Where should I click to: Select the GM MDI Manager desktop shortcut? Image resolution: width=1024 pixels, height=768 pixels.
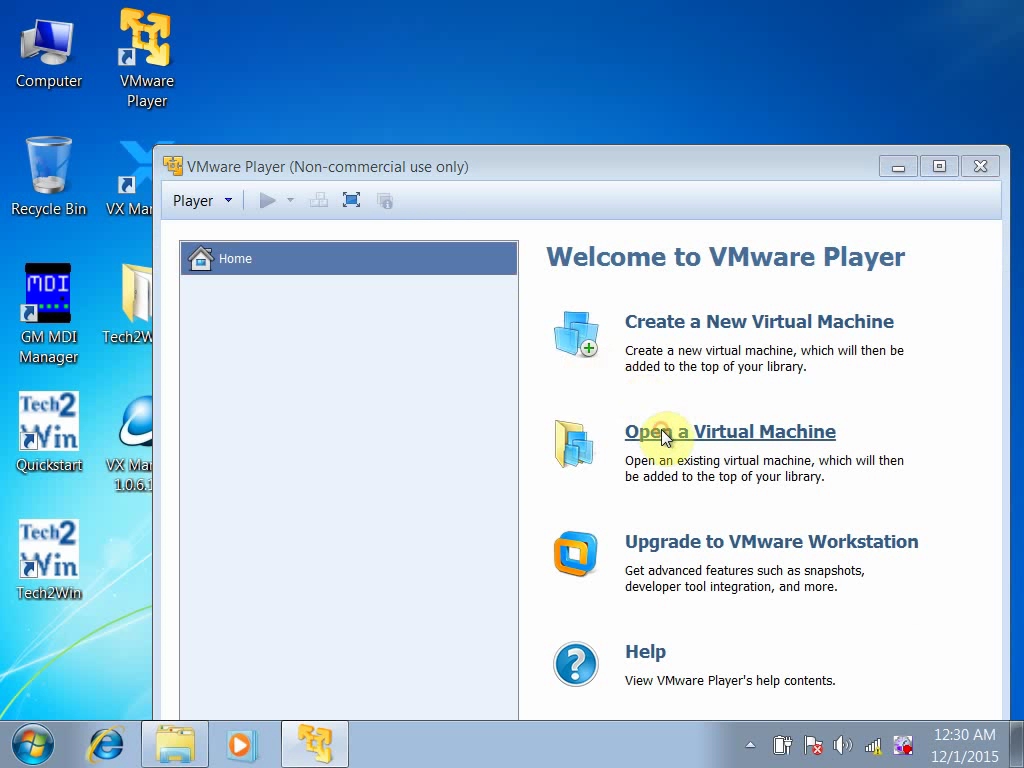48,313
